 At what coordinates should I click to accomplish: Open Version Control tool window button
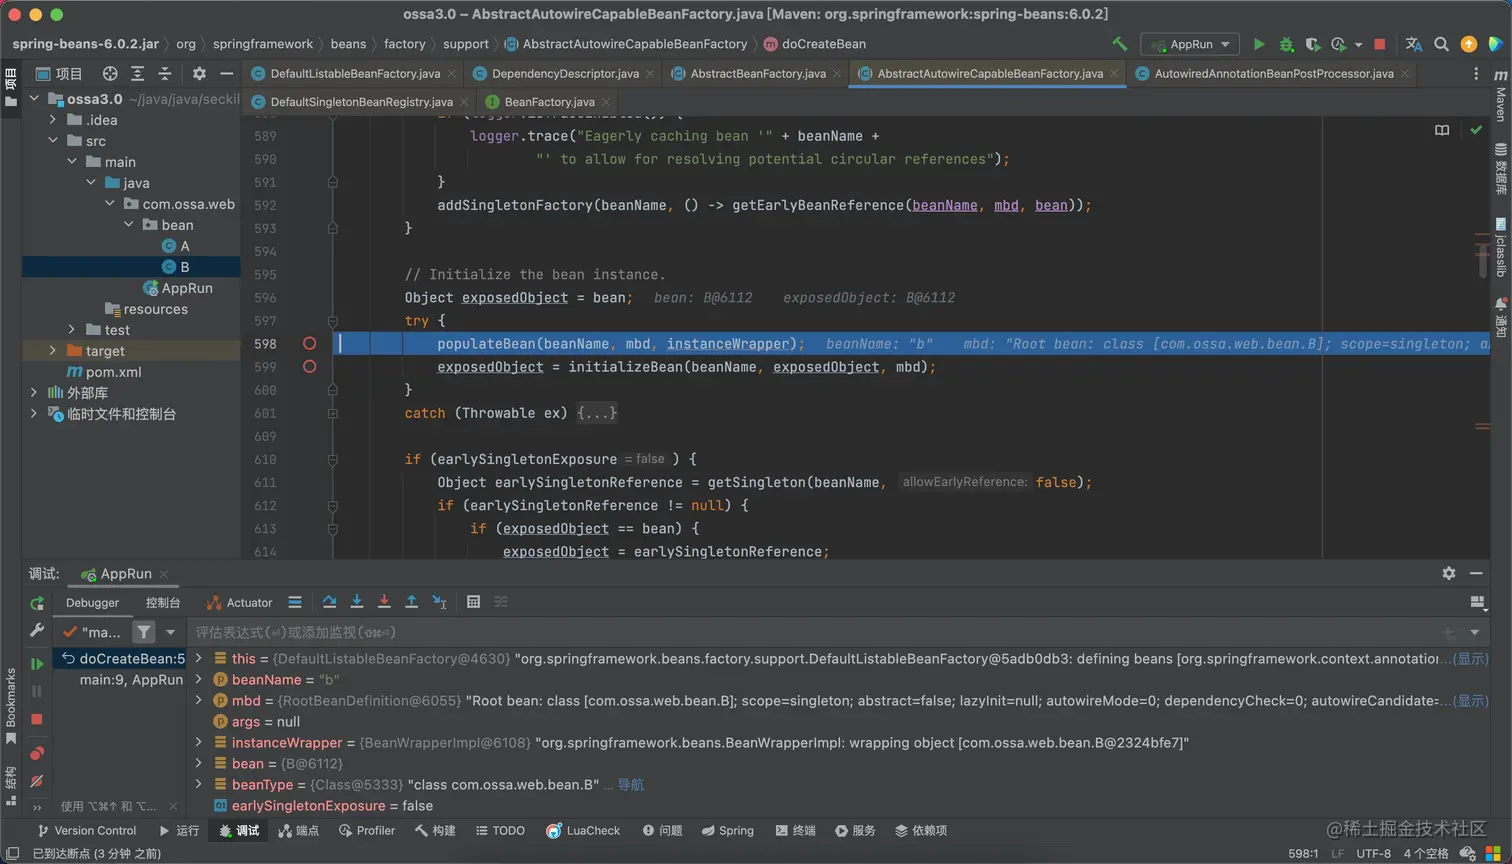click(86, 831)
